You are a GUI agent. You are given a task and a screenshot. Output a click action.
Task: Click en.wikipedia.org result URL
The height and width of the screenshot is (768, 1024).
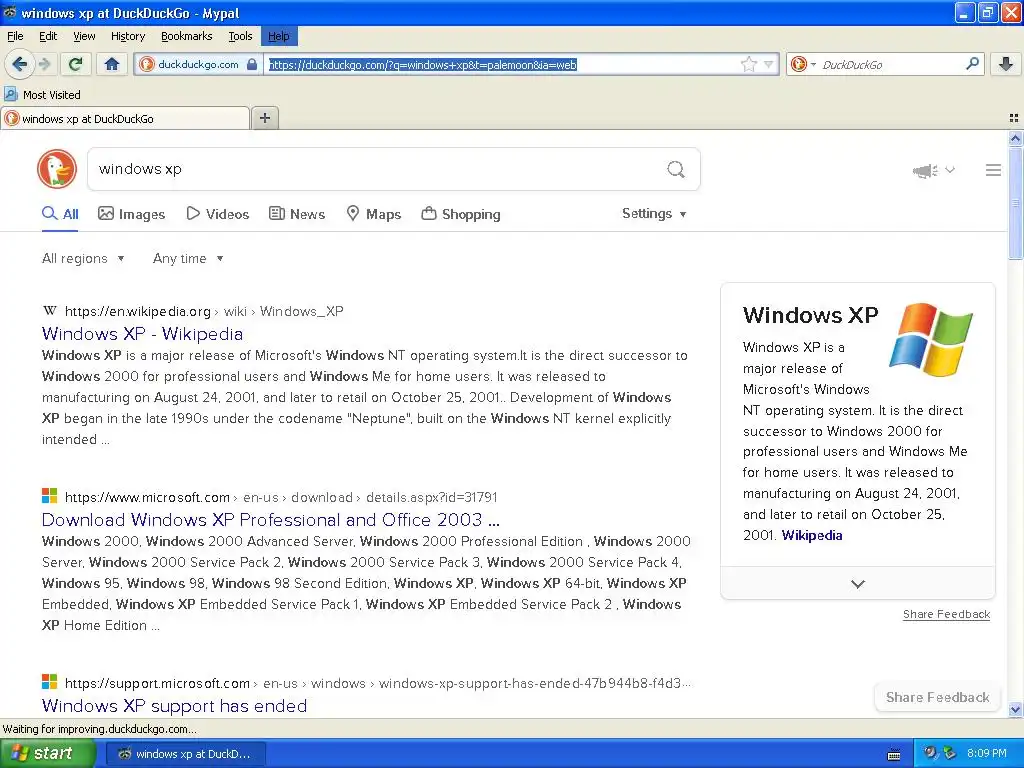pos(138,312)
